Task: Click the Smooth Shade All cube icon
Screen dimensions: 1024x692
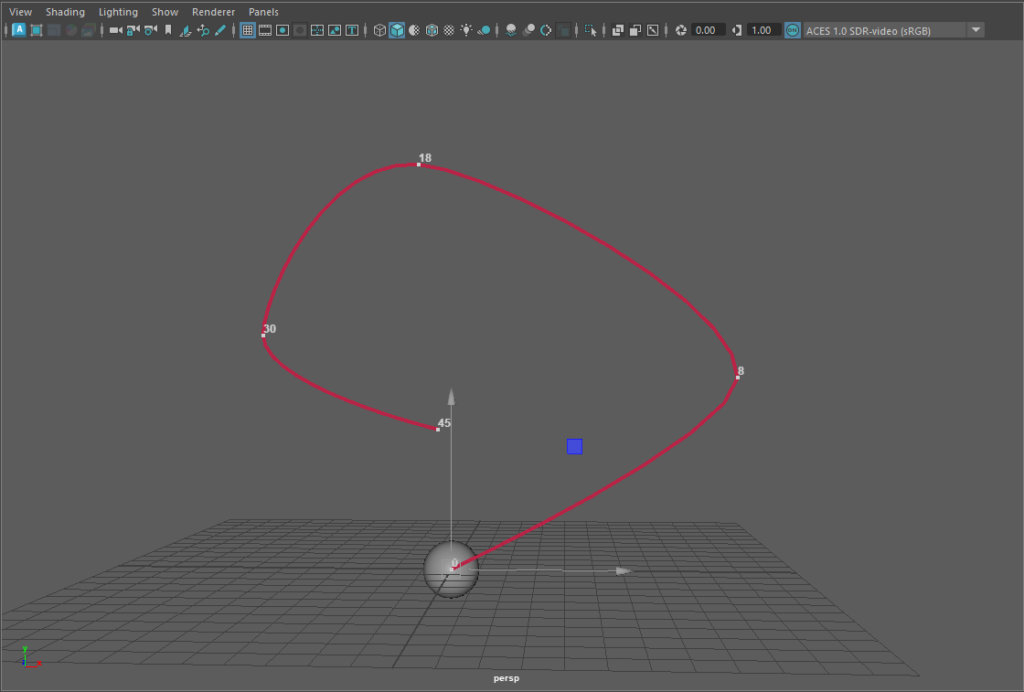Action: tap(397, 30)
